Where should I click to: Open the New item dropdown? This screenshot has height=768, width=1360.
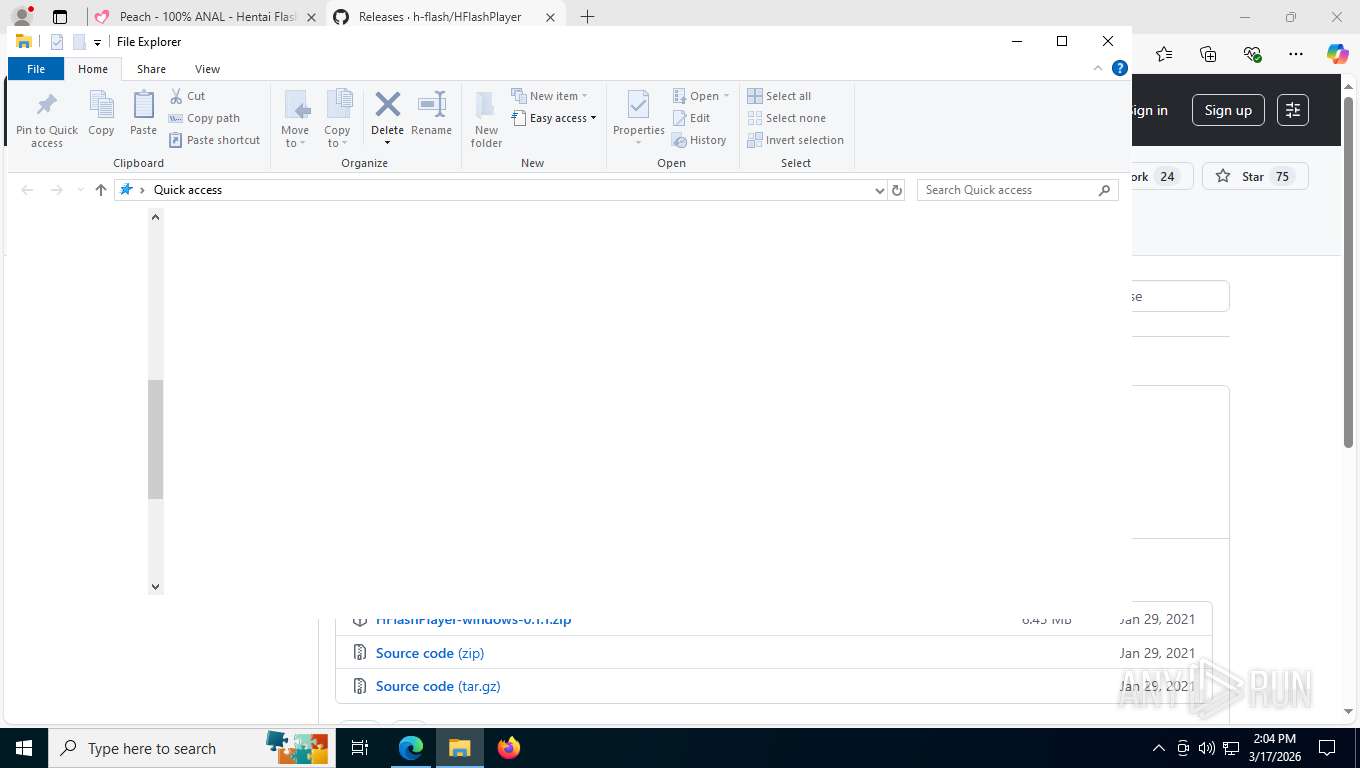click(x=549, y=96)
